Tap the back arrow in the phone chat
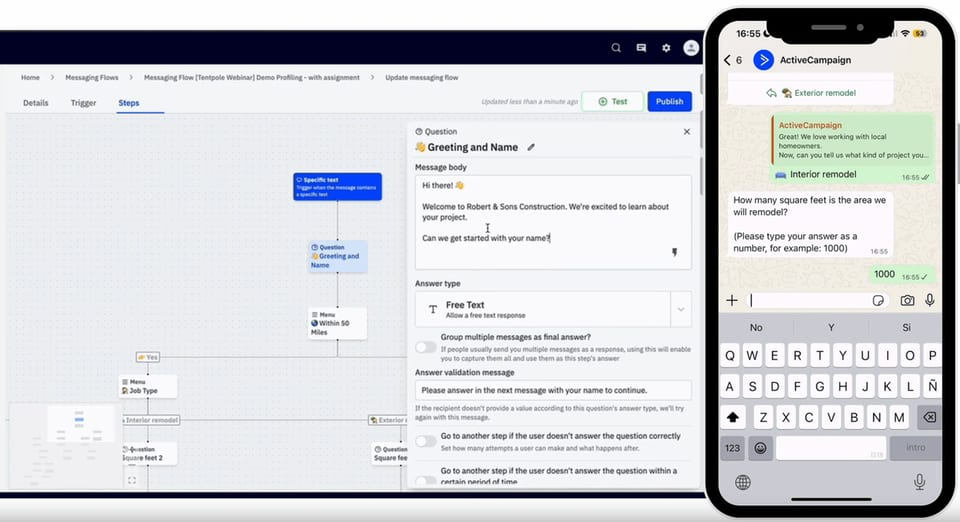 coord(727,60)
